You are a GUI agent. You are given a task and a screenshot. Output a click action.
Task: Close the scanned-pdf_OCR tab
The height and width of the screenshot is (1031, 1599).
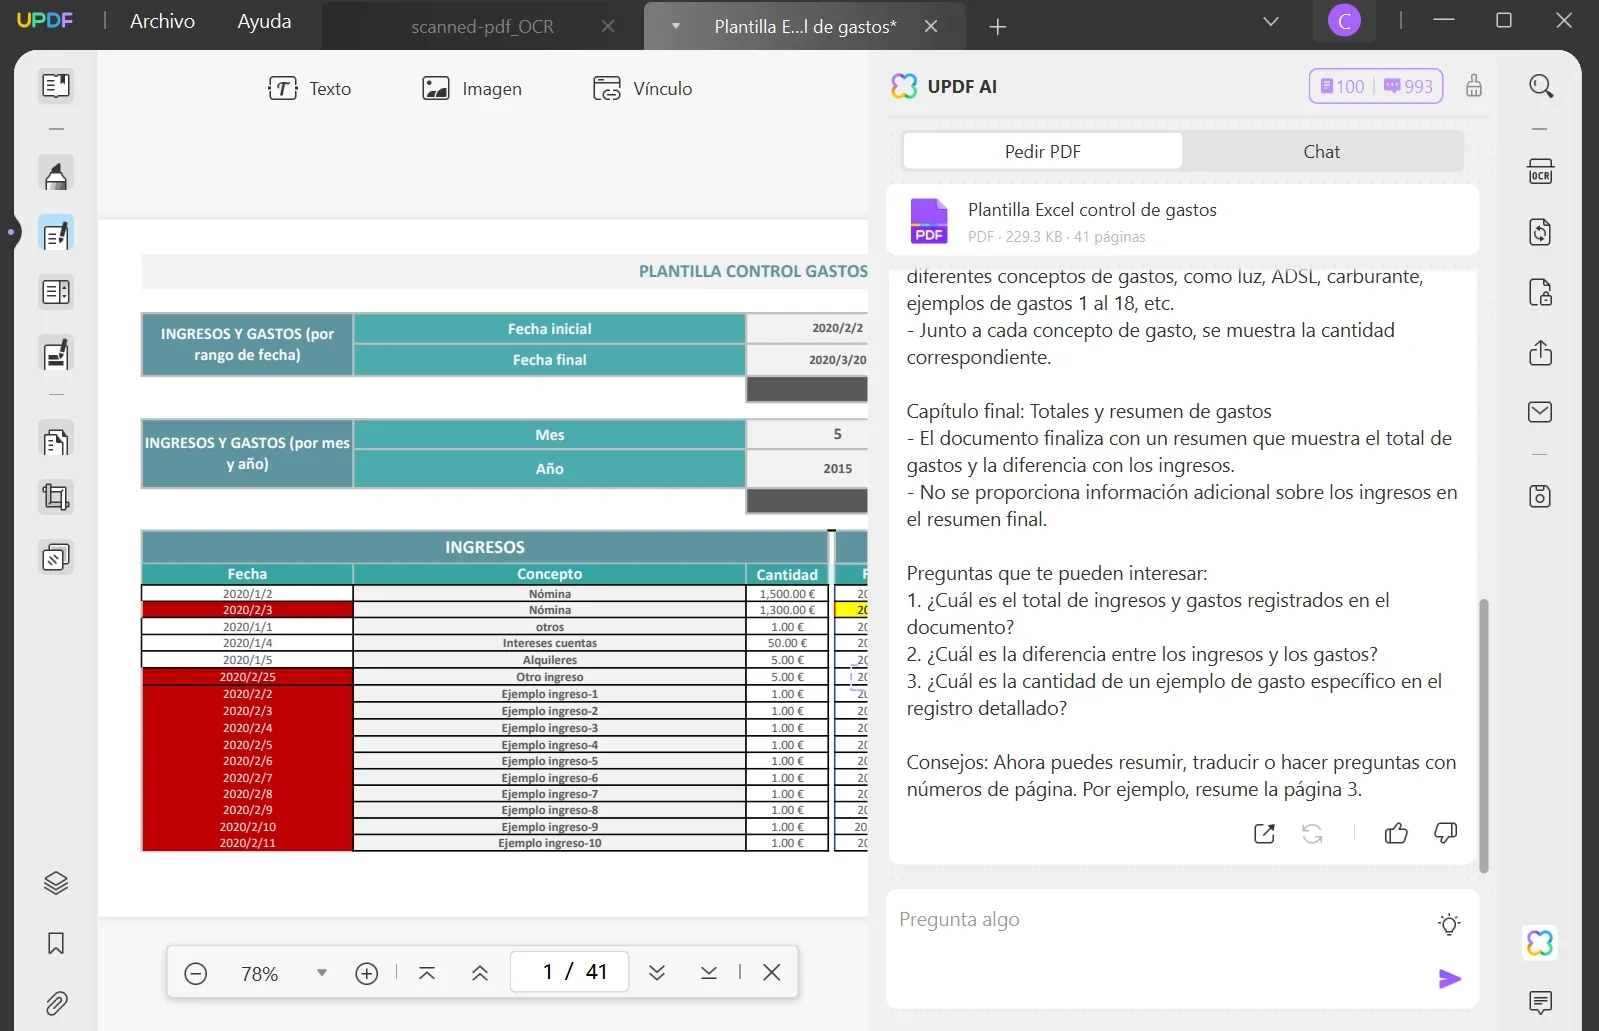[x=608, y=27]
